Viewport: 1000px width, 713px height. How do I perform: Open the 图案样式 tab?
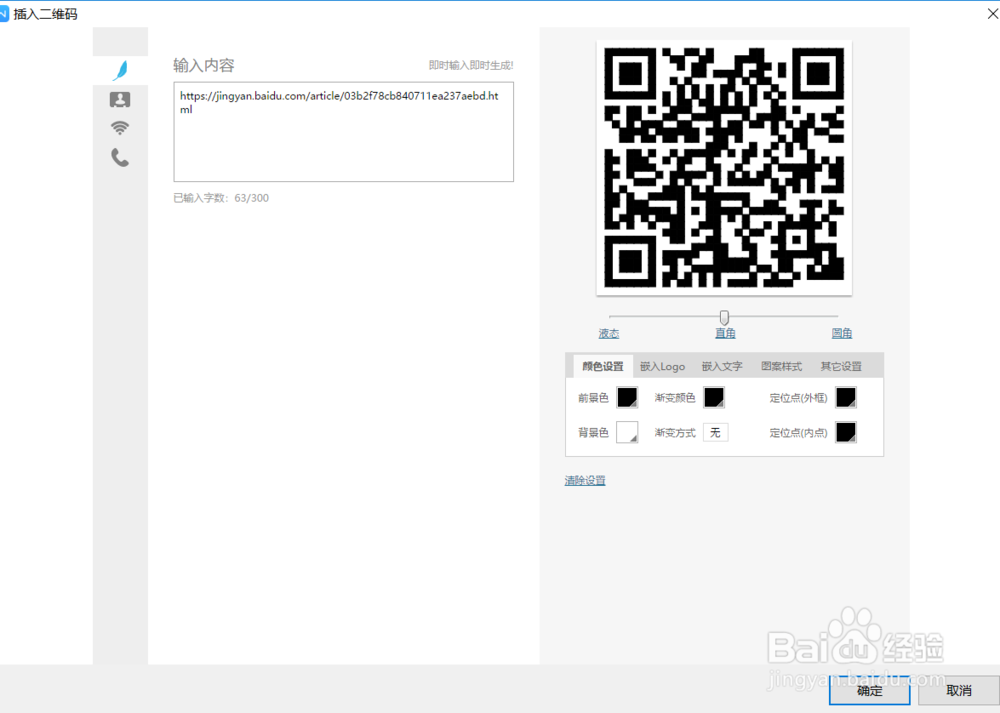click(x=781, y=366)
